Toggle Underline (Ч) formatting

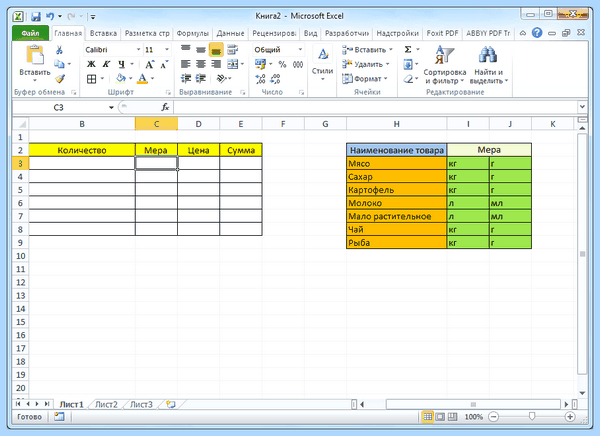(x=121, y=64)
